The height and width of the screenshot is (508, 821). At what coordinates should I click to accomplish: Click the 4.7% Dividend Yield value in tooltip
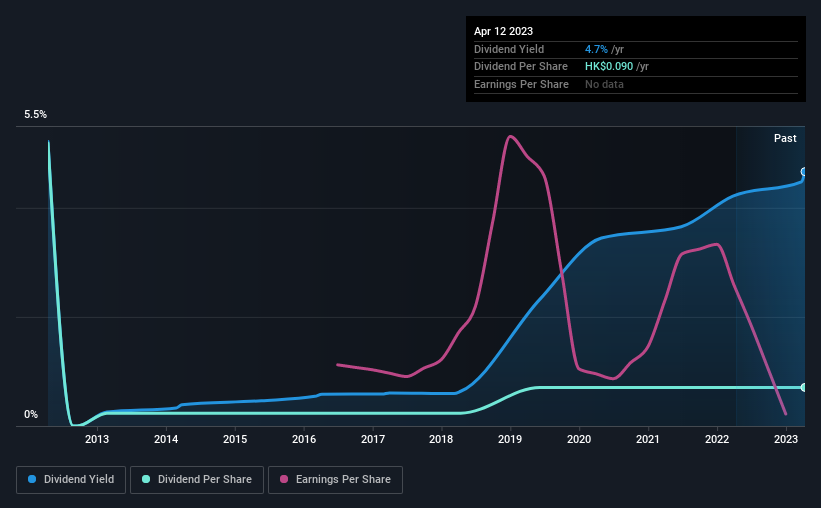click(596, 49)
